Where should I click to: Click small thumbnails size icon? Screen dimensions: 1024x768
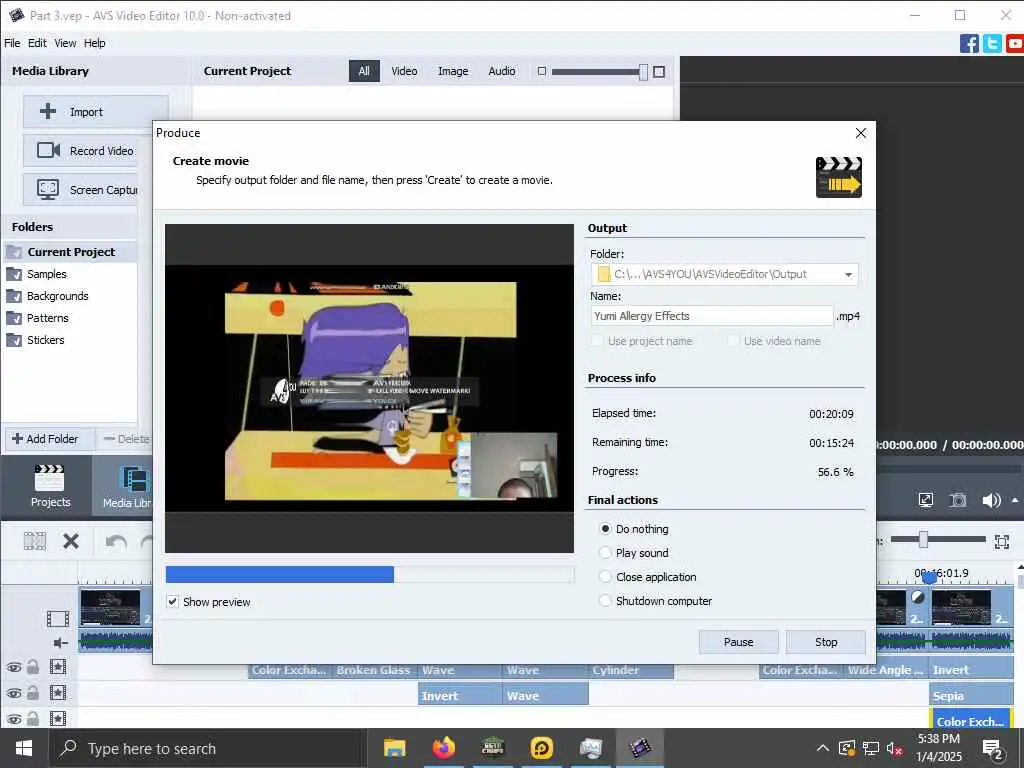point(541,71)
